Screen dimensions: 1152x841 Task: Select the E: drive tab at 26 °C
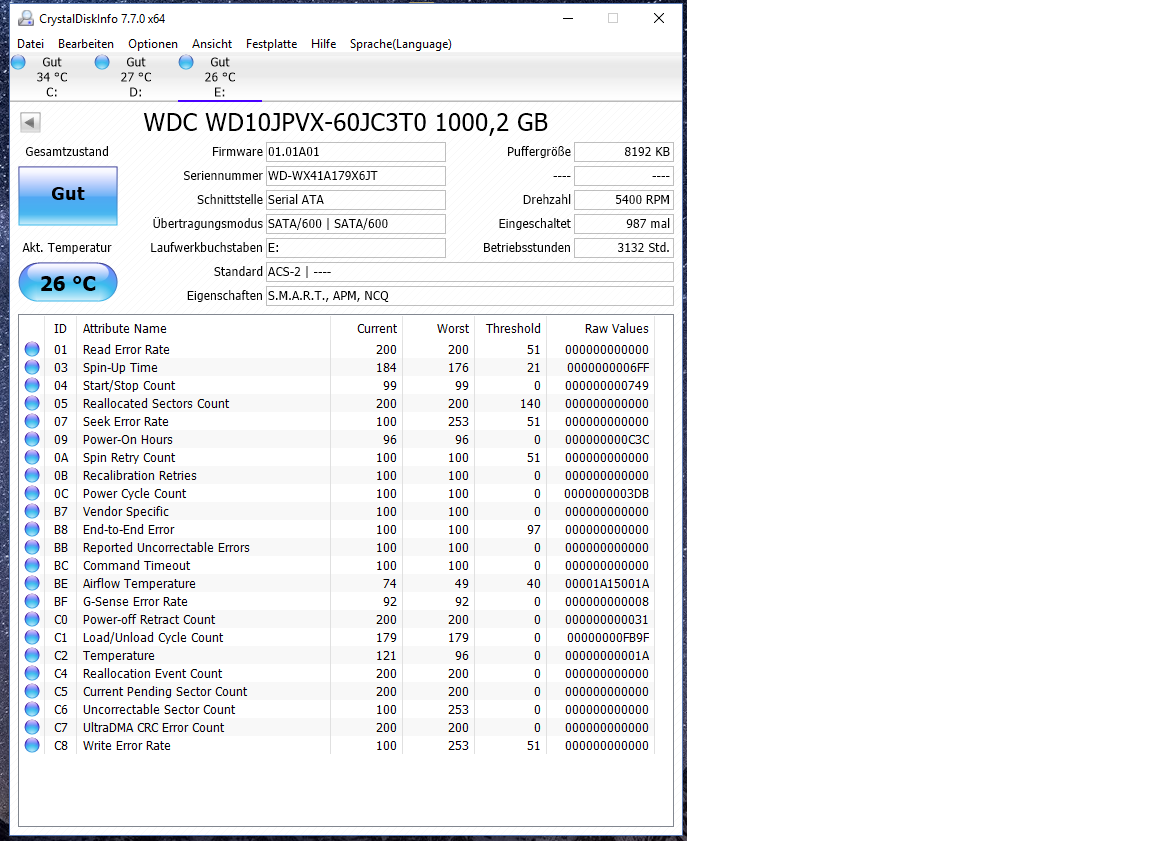click(x=220, y=77)
